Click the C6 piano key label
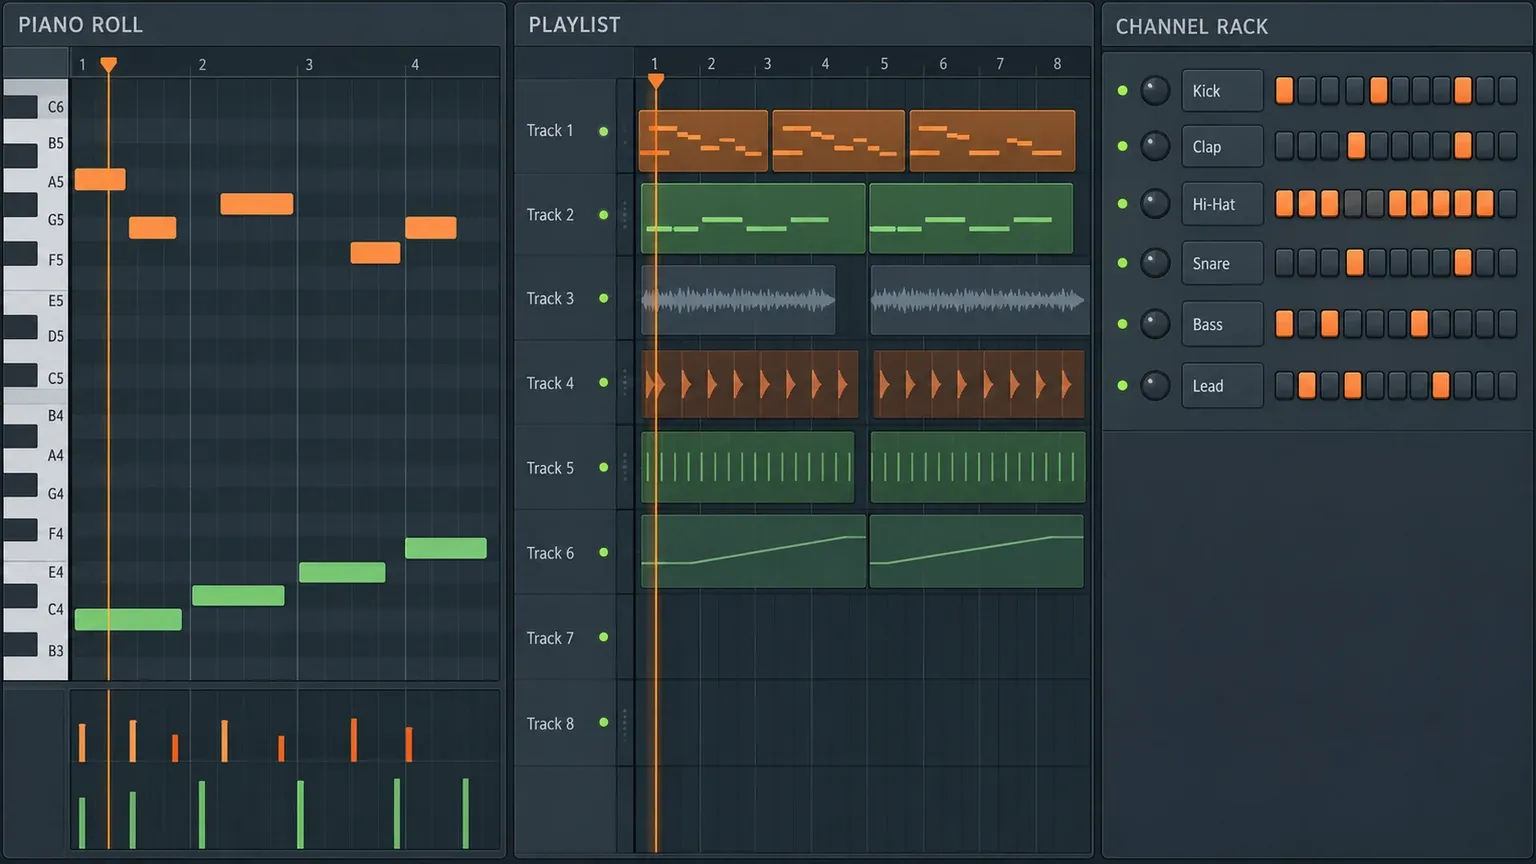The image size is (1536, 864). [56, 107]
